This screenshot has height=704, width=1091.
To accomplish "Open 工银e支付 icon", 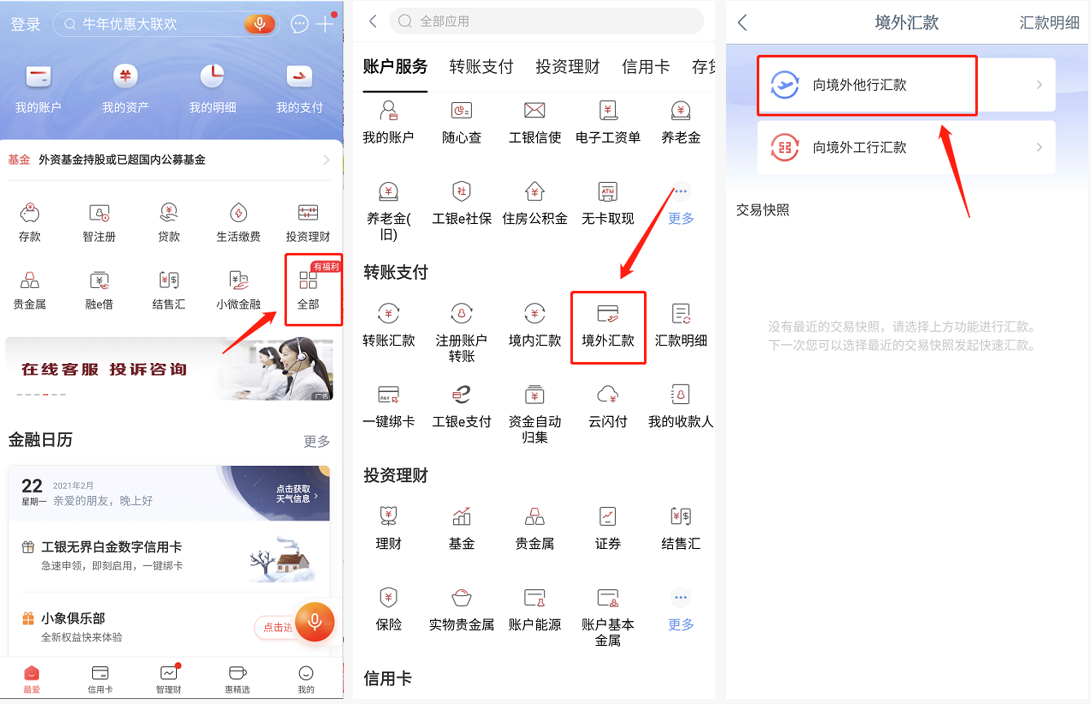I will [x=461, y=394].
